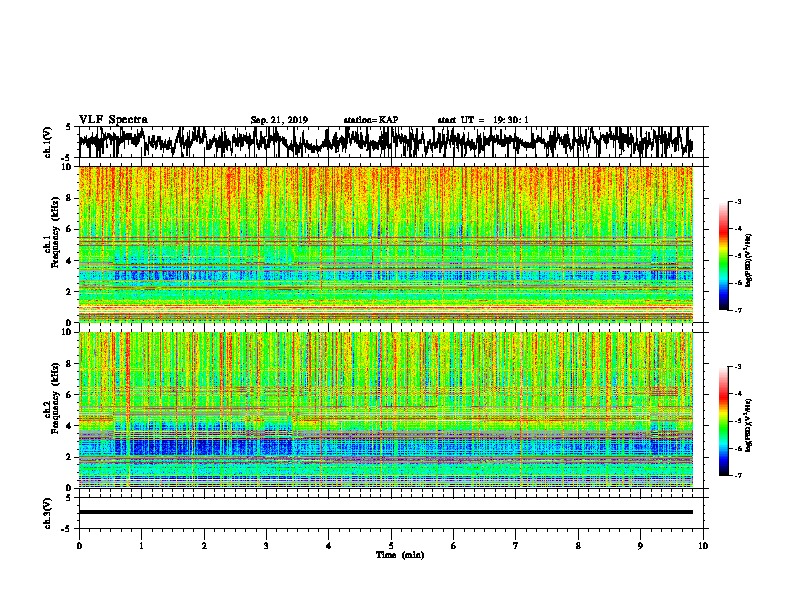The width and height of the screenshot is (792, 612).
Task: Click the "Time (min)" axis label
Action: (400, 555)
